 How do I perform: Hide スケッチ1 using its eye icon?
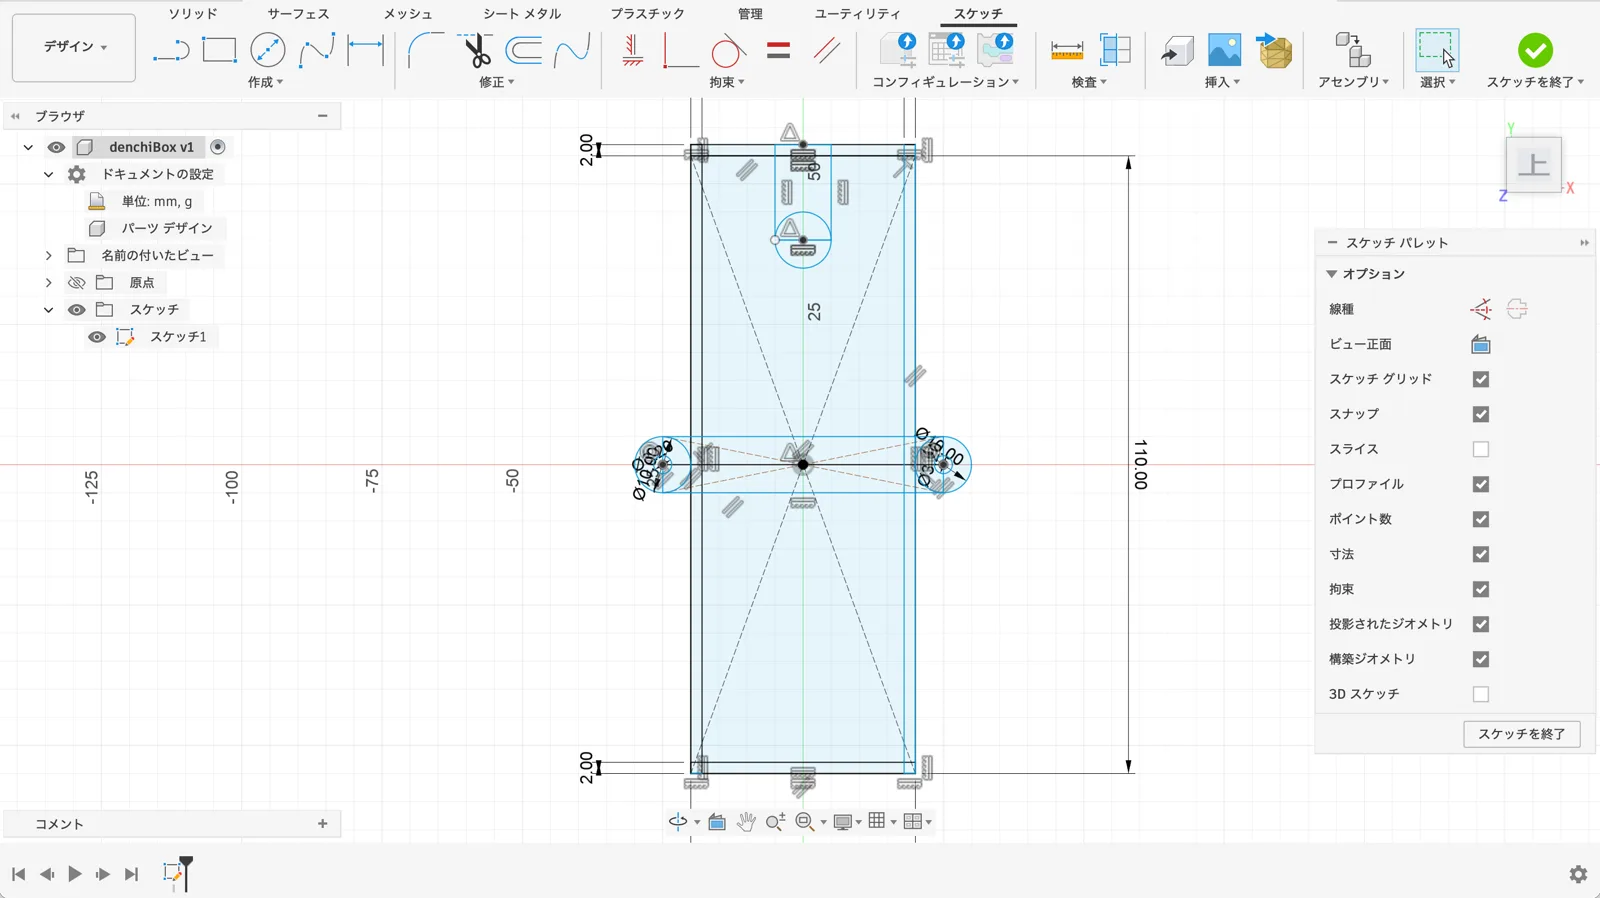pyautogui.click(x=96, y=337)
